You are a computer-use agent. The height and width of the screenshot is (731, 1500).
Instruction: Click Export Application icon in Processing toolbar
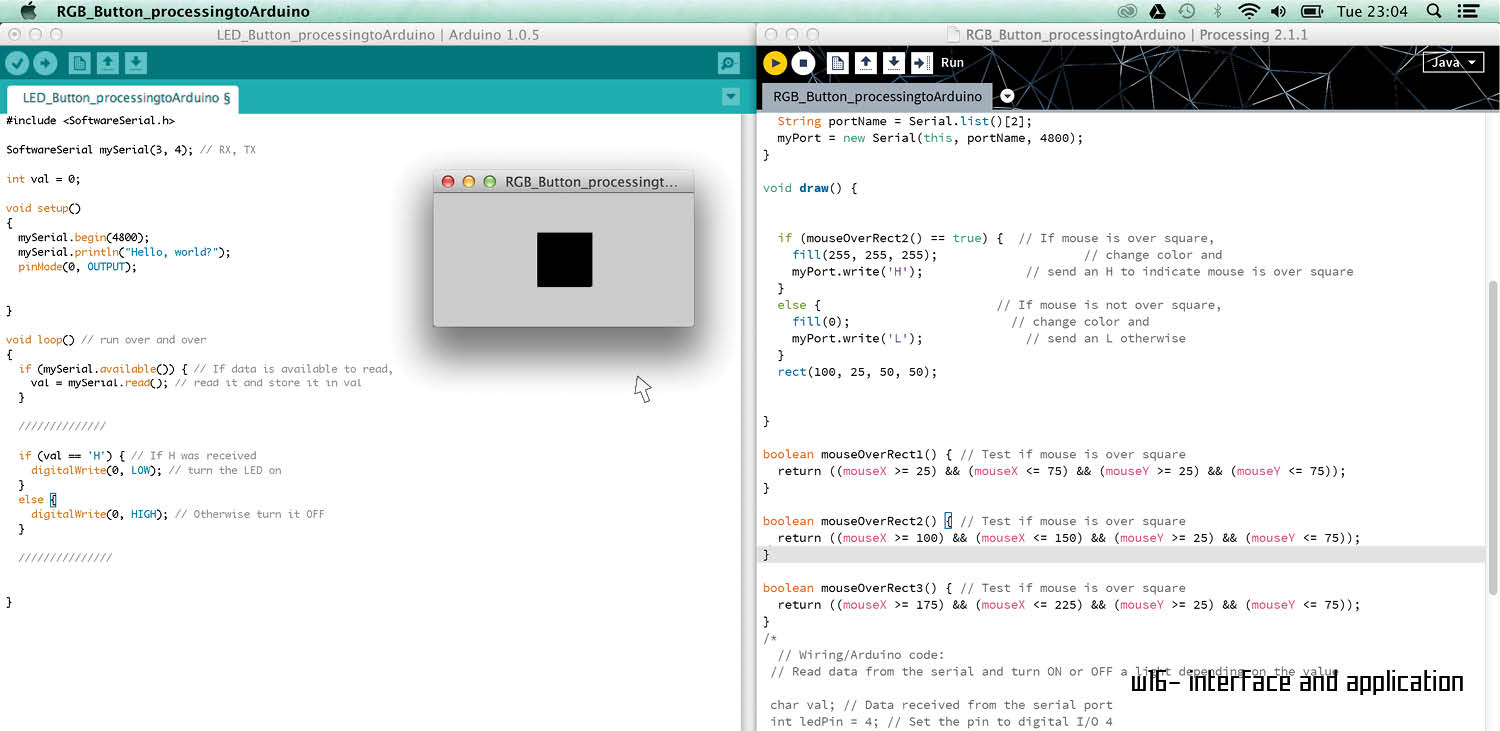point(922,63)
